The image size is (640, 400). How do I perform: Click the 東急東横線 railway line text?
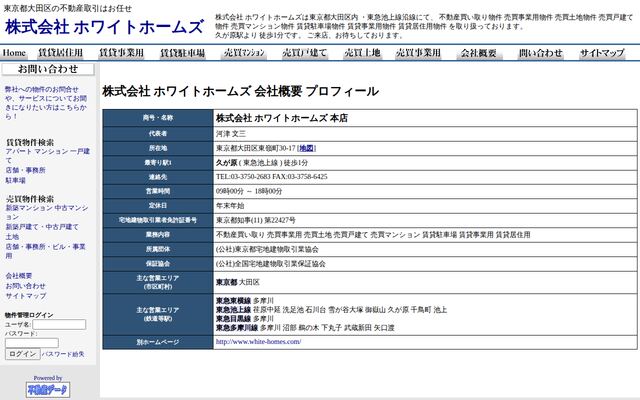tap(233, 301)
